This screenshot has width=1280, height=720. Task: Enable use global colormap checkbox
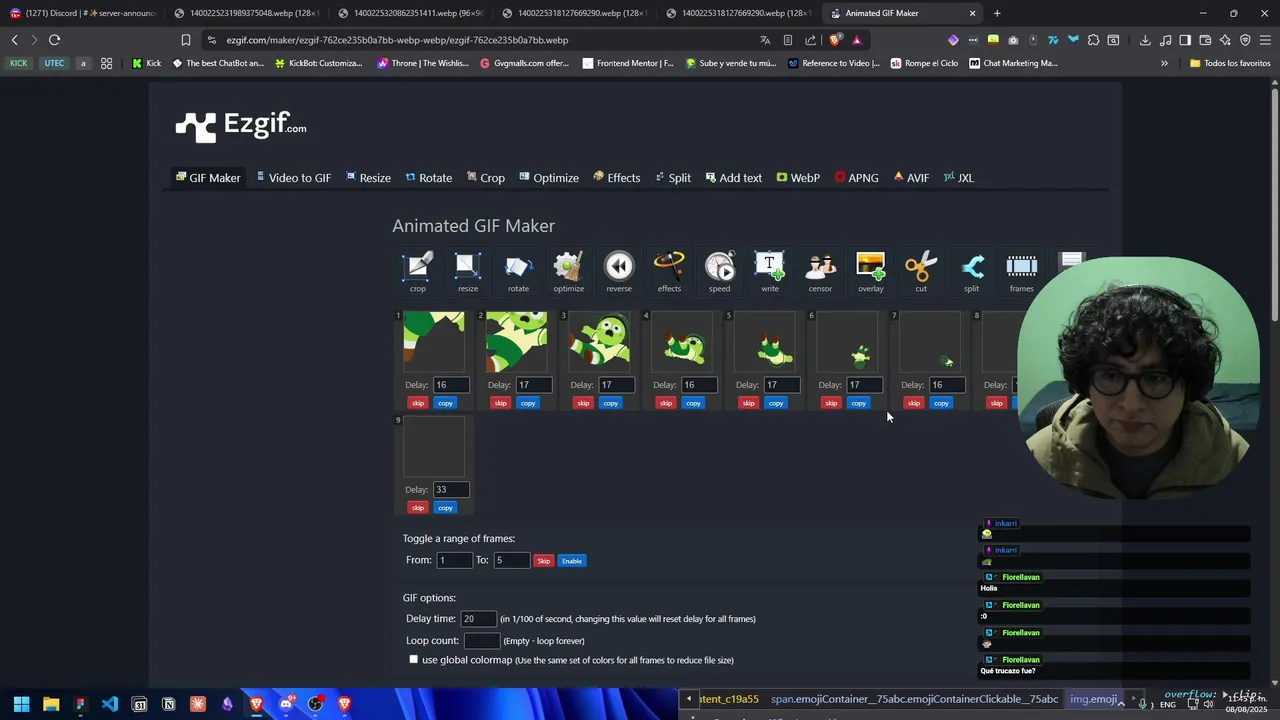[x=413, y=659]
